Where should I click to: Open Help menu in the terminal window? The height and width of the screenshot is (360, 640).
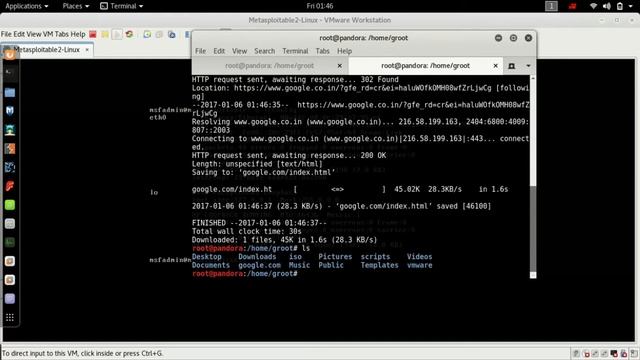tap(344, 51)
